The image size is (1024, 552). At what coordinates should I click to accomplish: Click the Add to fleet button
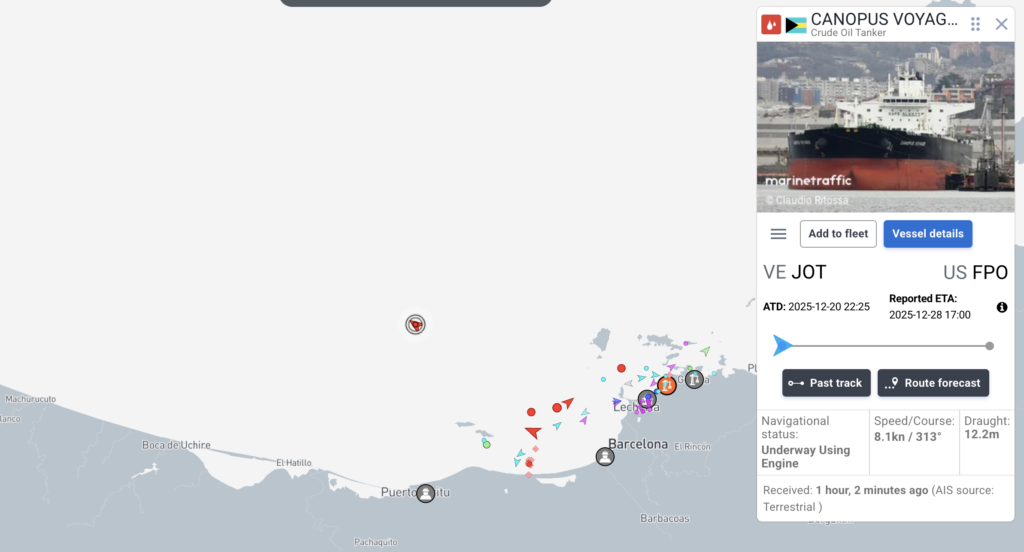[838, 234]
